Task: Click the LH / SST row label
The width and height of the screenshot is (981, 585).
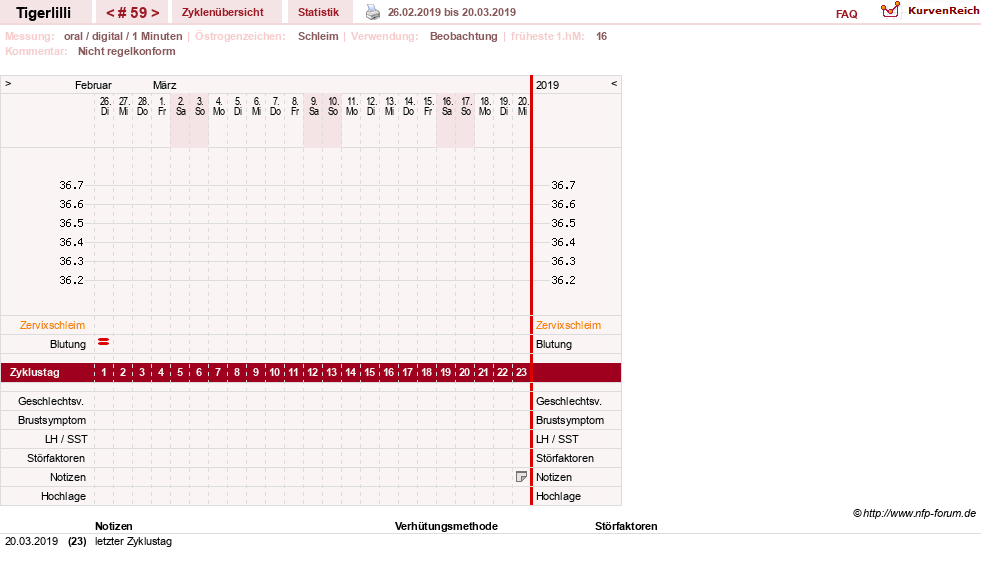Action: [66, 439]
